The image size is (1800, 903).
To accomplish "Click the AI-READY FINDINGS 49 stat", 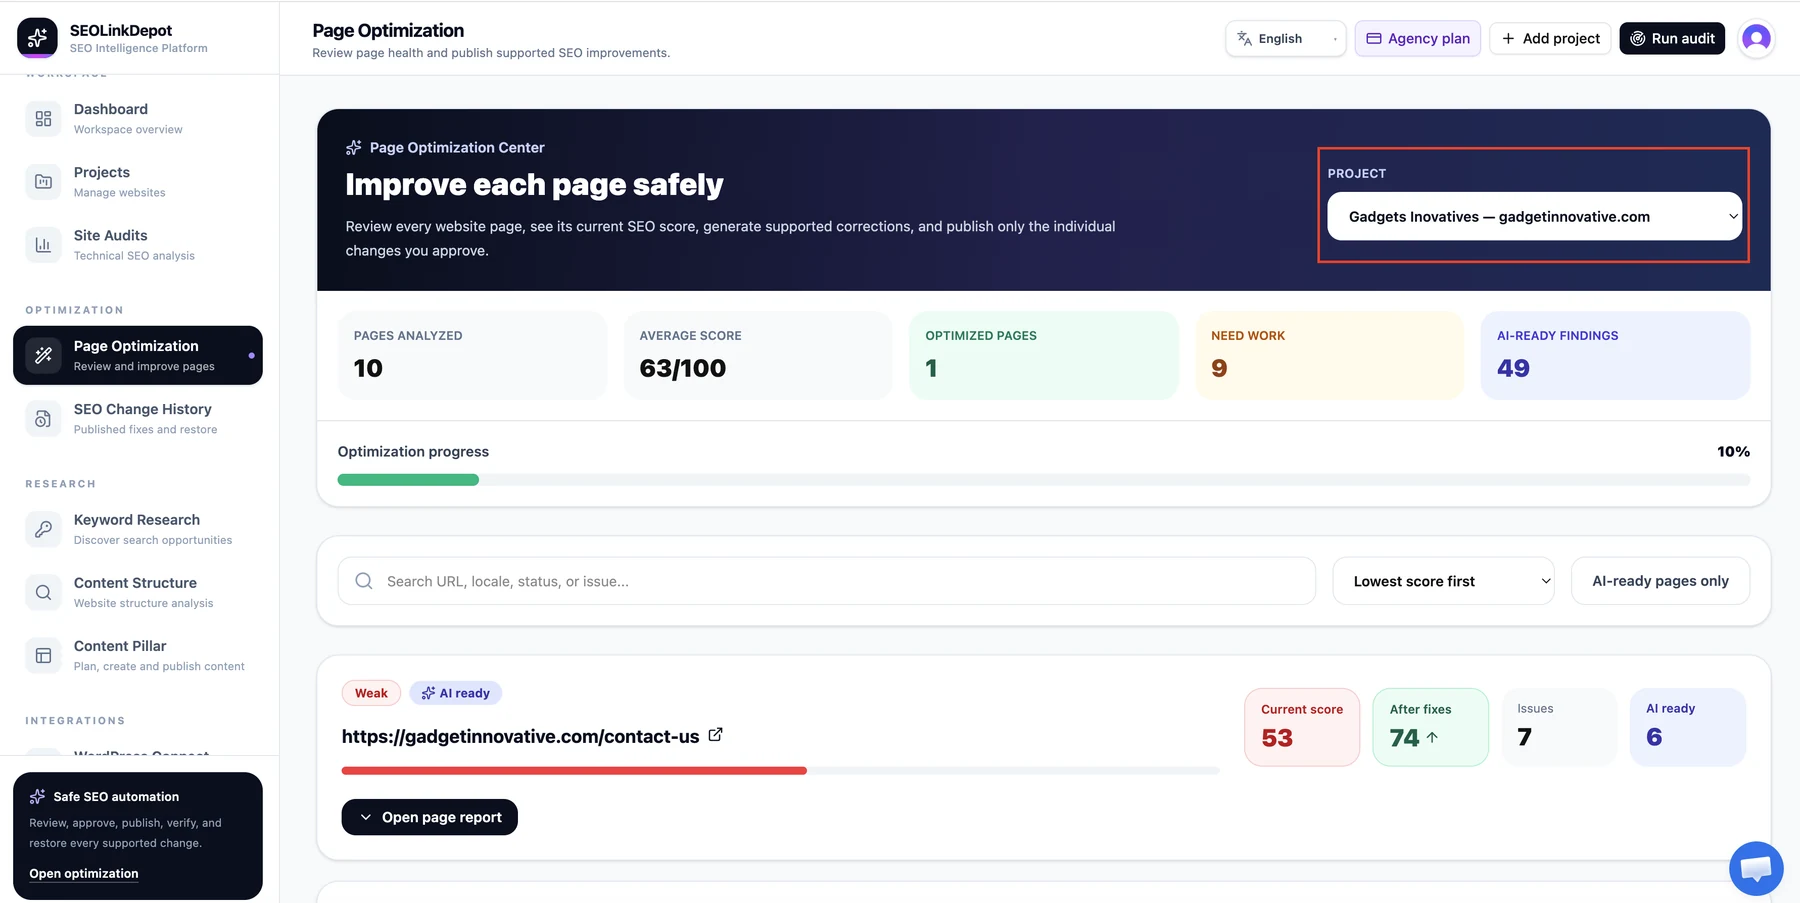I will coord(1615,355).
